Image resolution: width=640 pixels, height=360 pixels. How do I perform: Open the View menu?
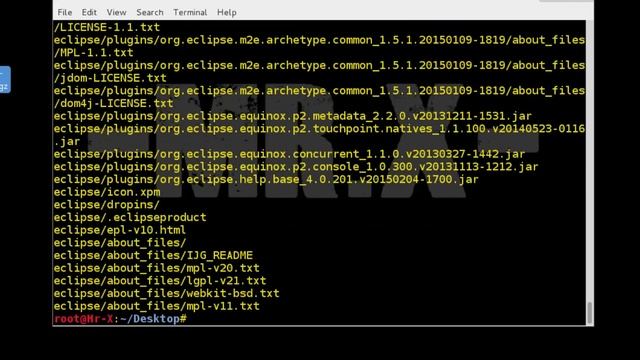(x=116, y=12)
